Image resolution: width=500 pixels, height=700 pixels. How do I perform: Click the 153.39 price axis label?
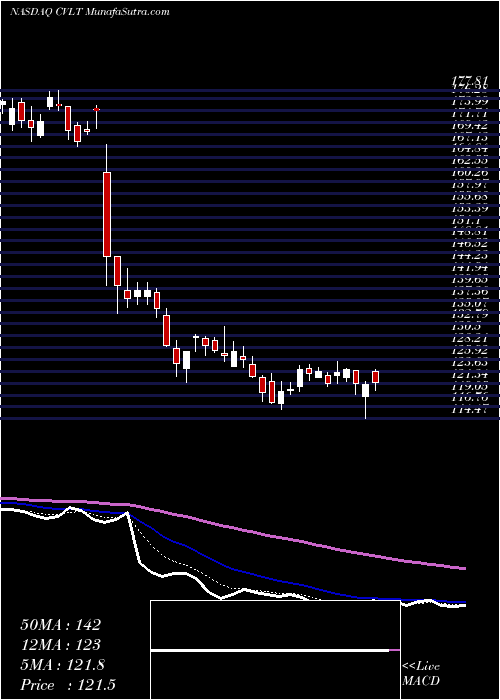pos(470,208)
